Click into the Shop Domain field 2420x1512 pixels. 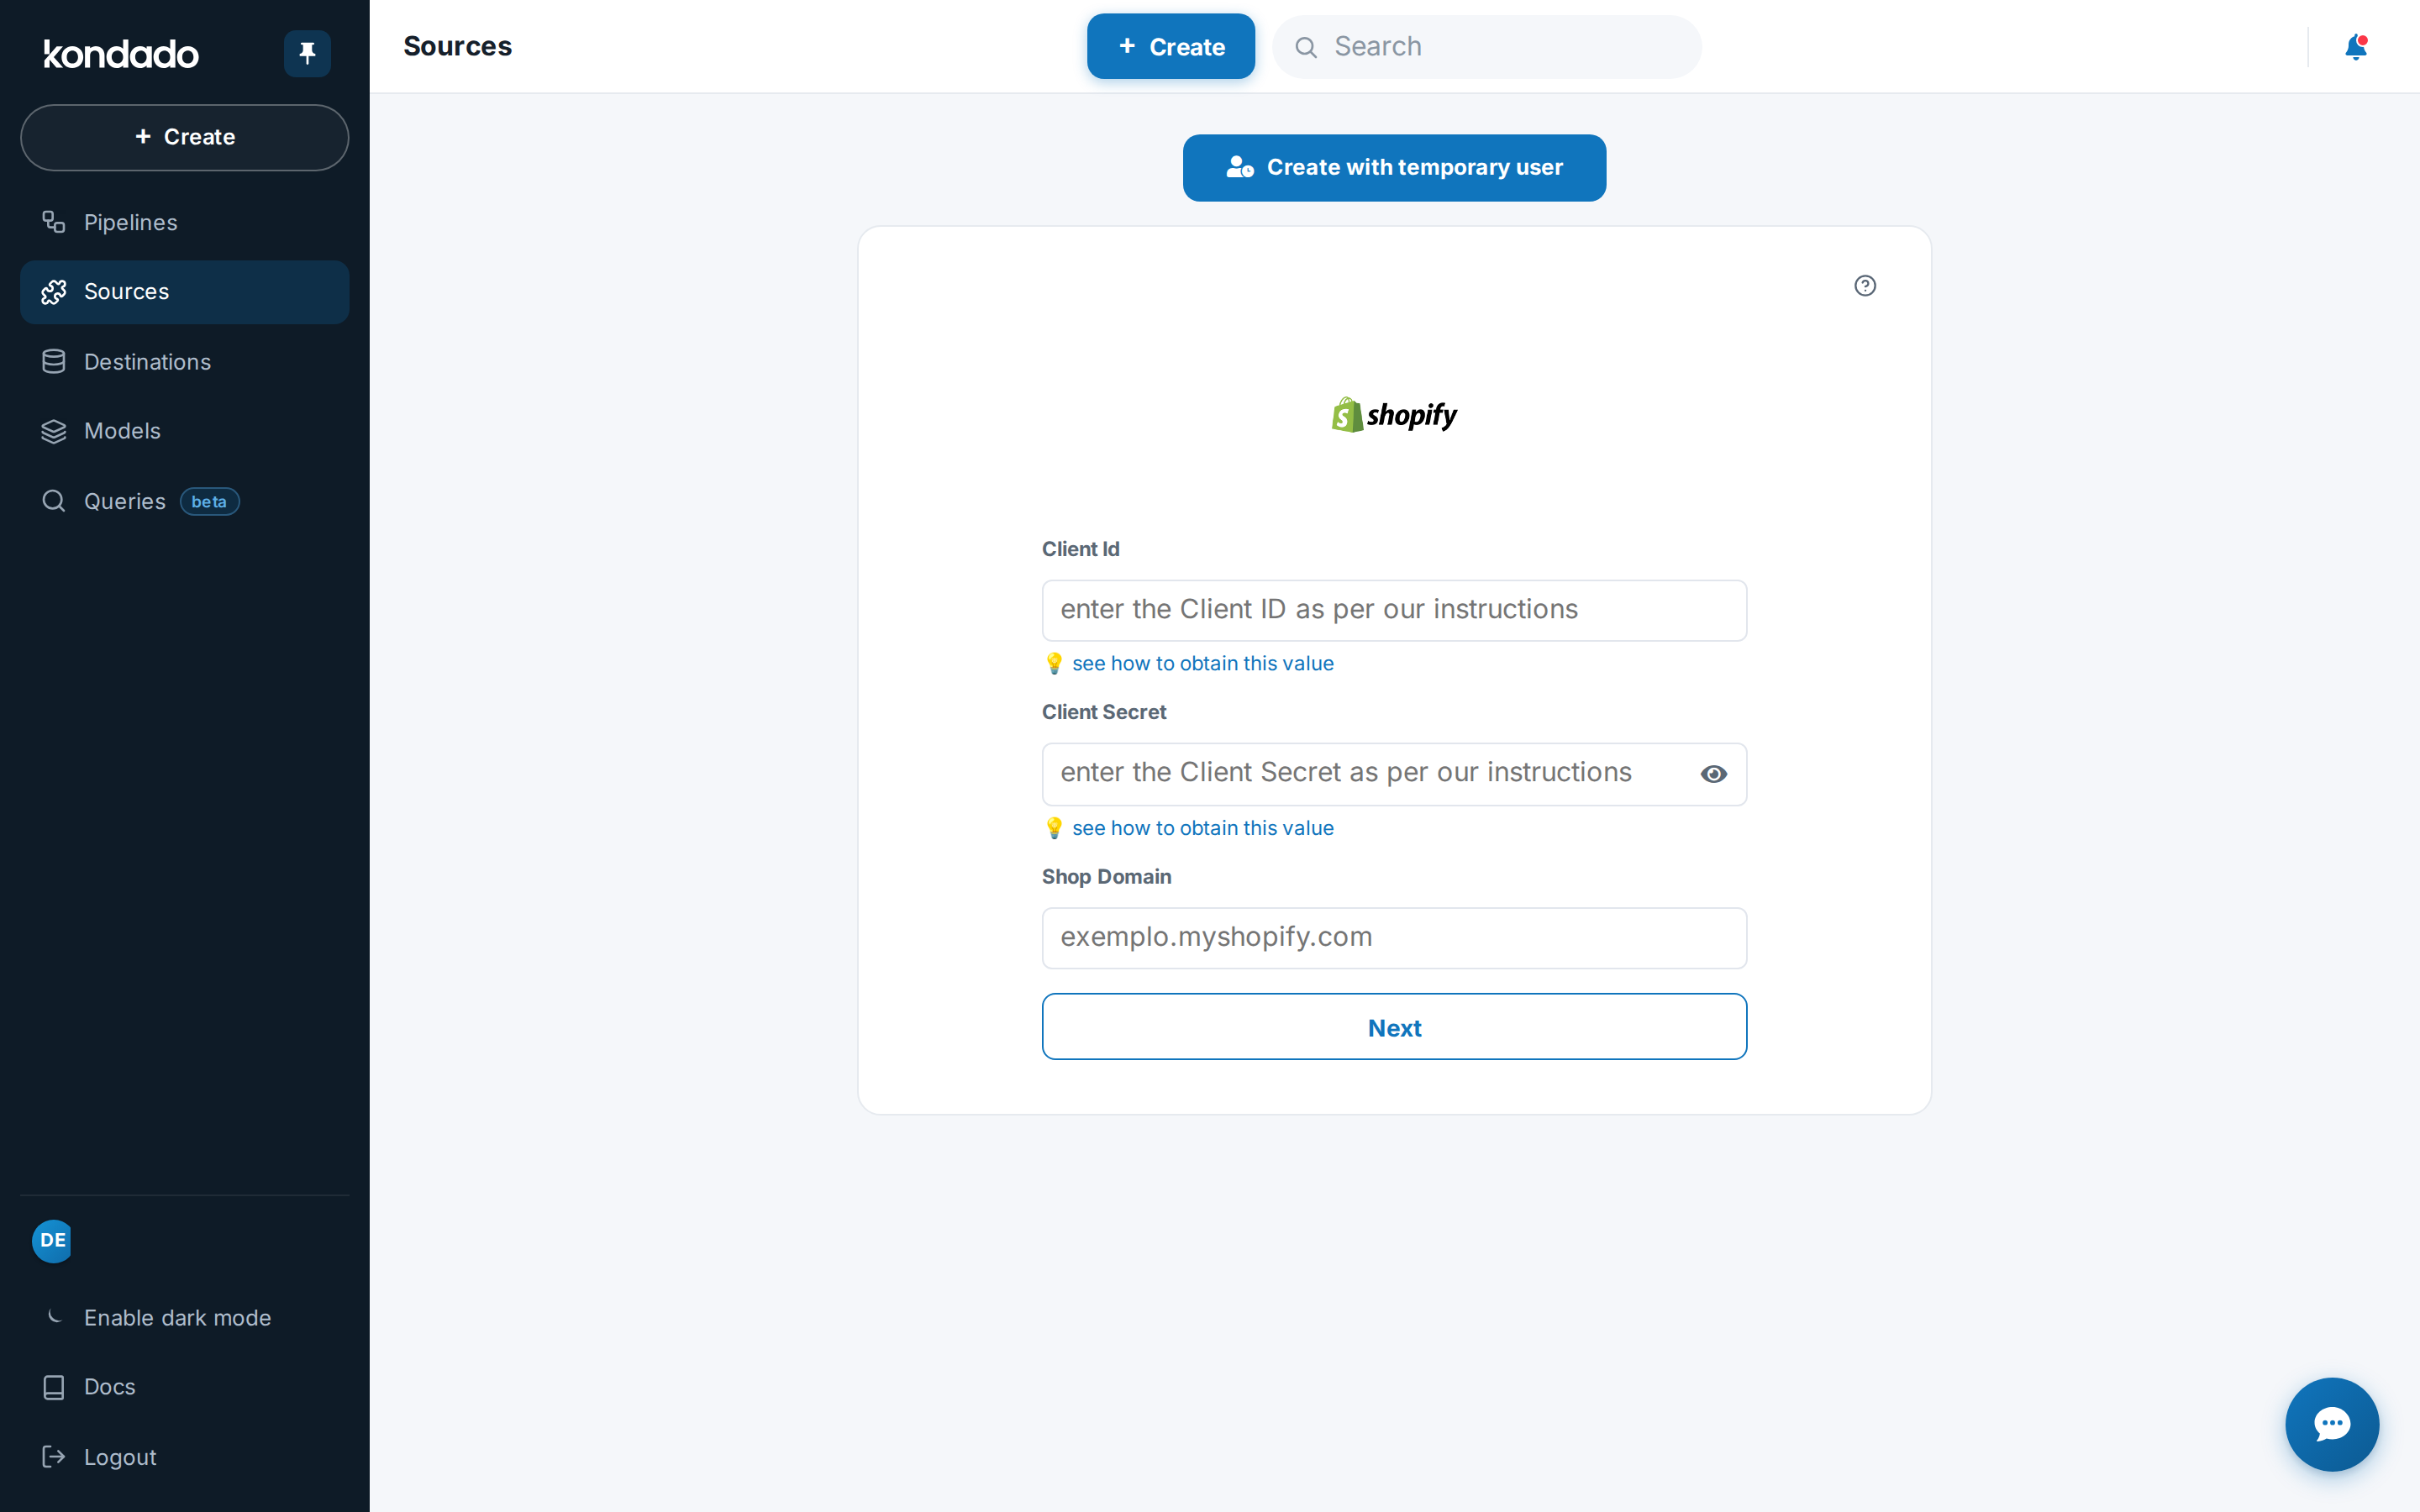click(1394, 938)
